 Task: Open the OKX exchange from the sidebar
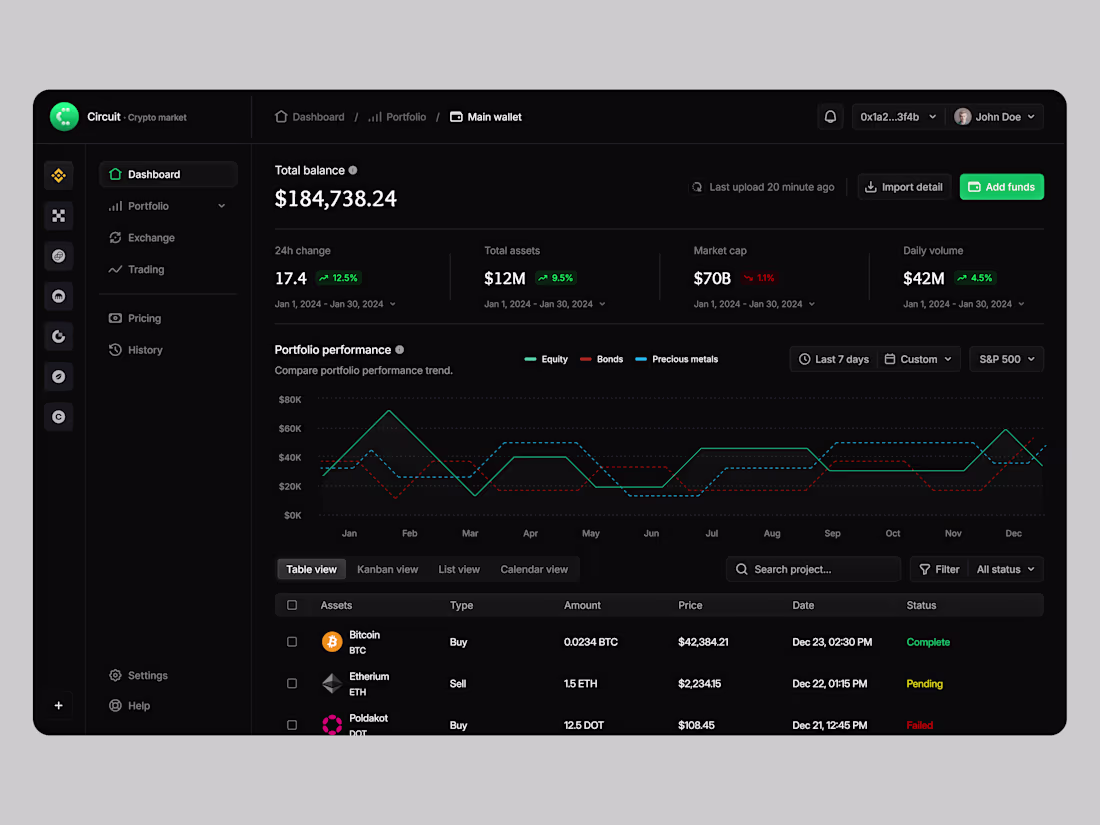(58, 215)
